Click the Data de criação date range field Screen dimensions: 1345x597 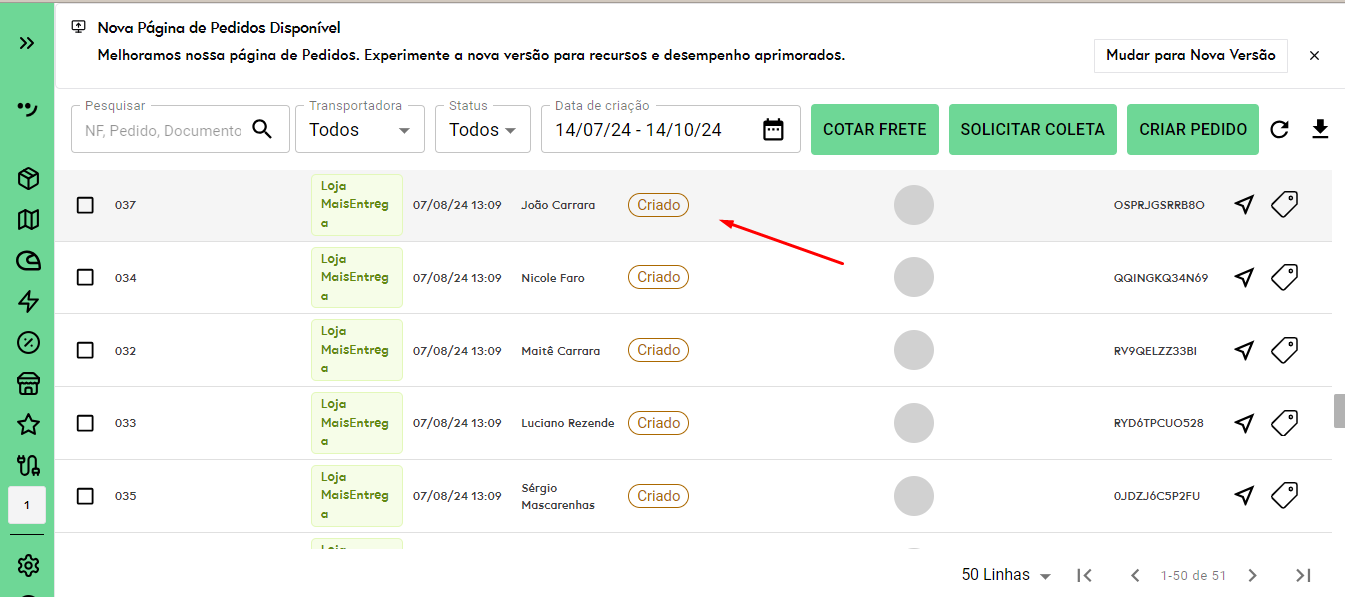click(x=671, y=129)
